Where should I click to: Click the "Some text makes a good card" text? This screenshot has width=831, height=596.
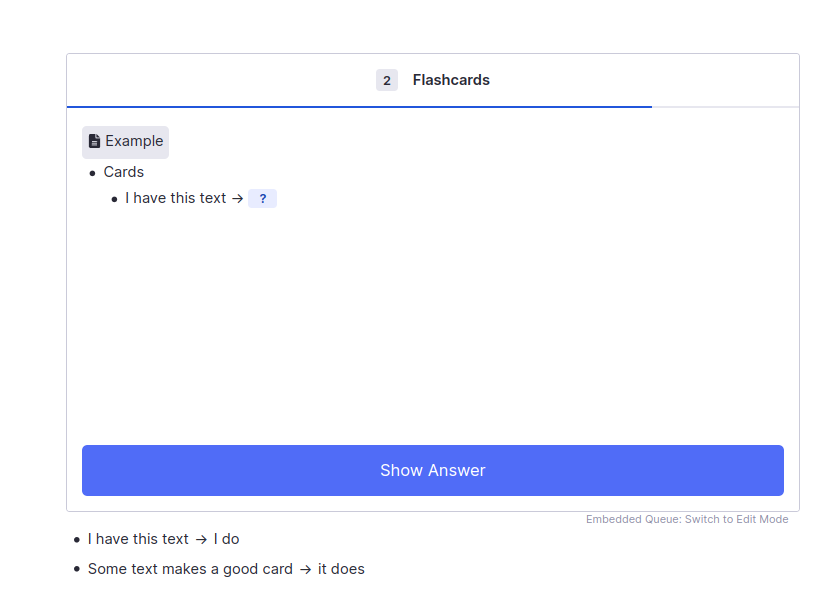tap(190, 569)
